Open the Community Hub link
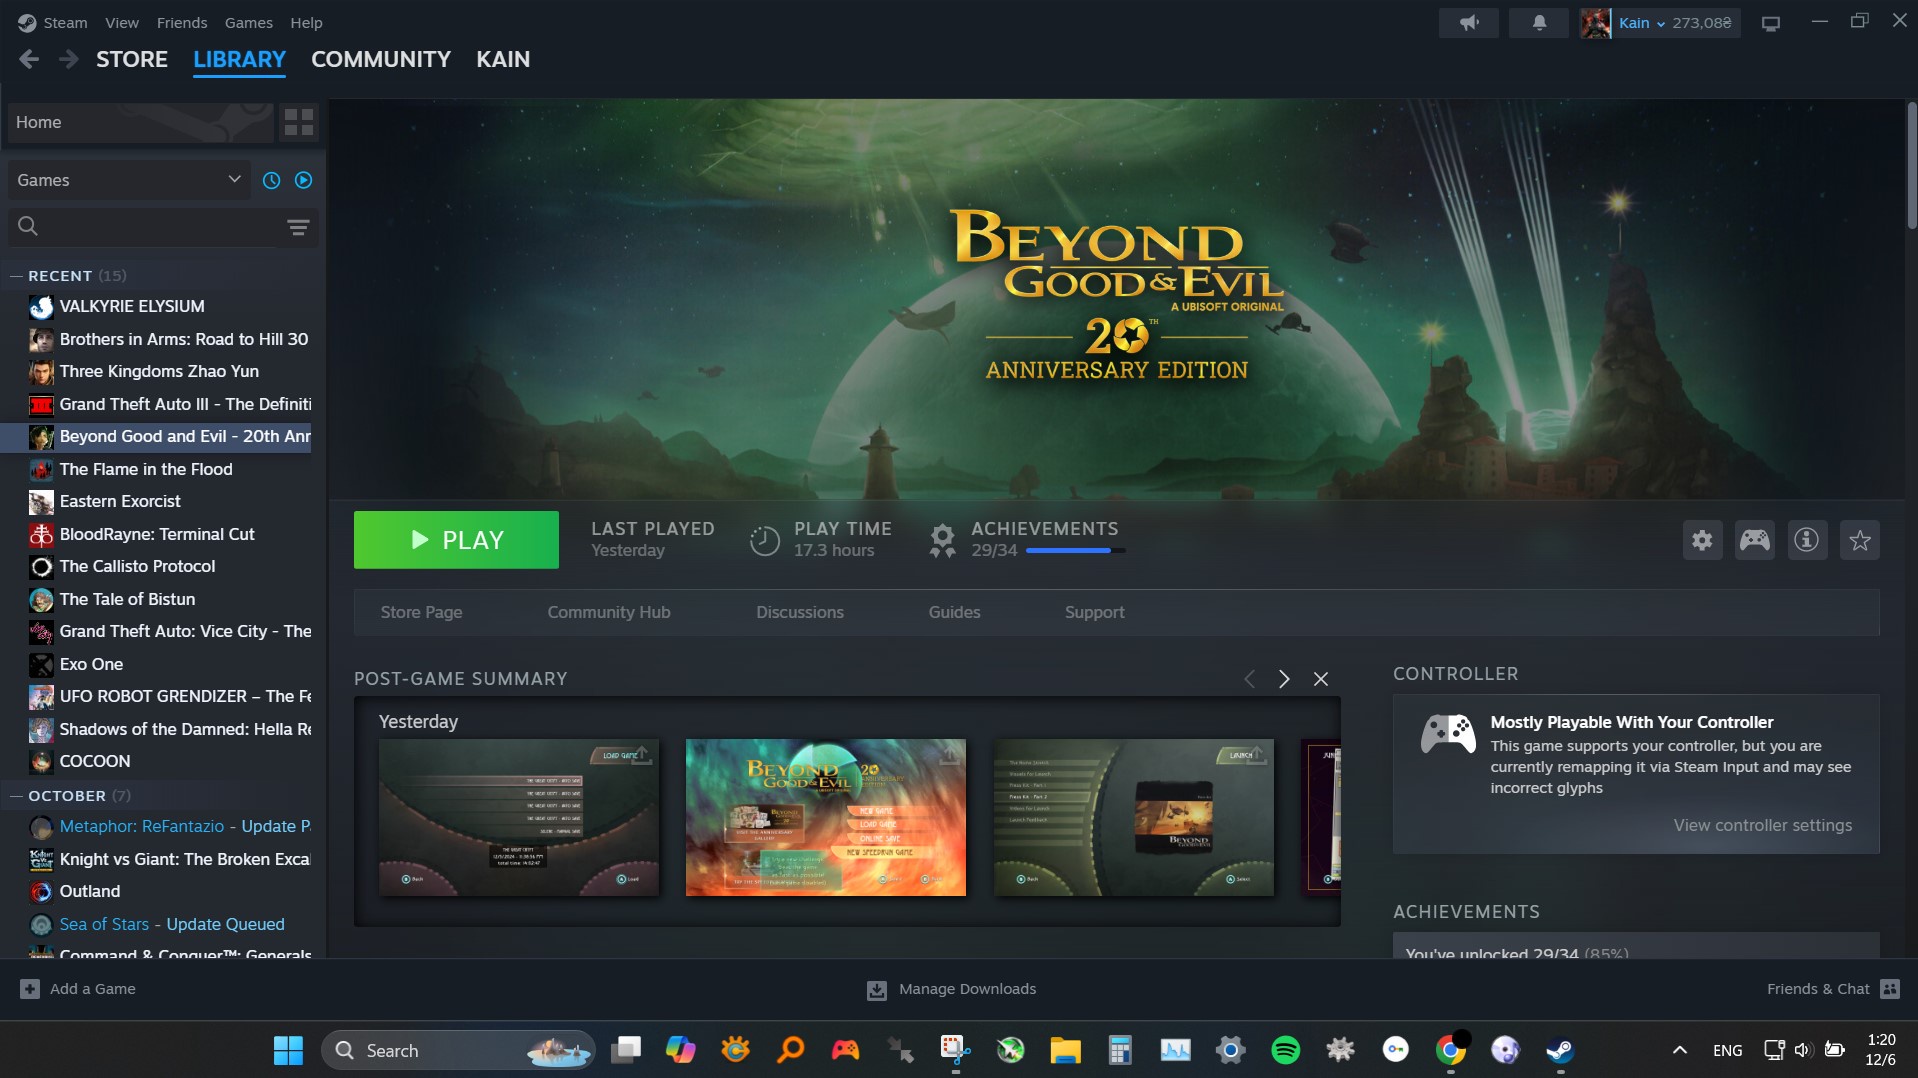1918x1078 pixels. point(609,612)
